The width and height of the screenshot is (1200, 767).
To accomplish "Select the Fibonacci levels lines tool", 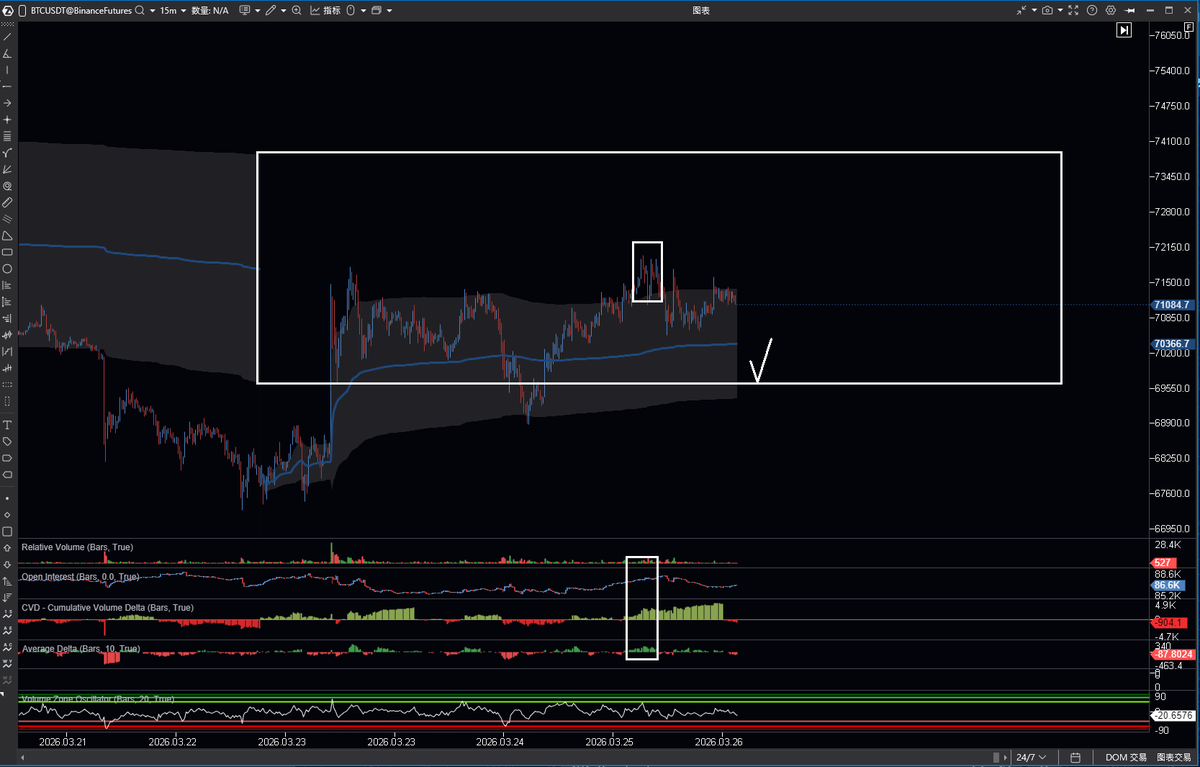I will tap(7, 136).
